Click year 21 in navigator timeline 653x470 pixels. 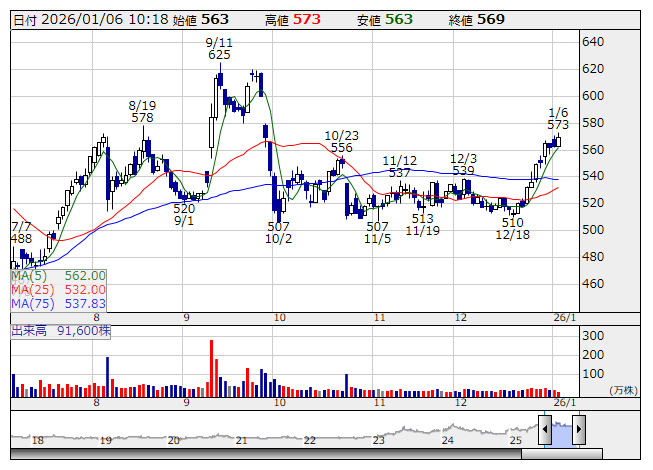[242, 440]
